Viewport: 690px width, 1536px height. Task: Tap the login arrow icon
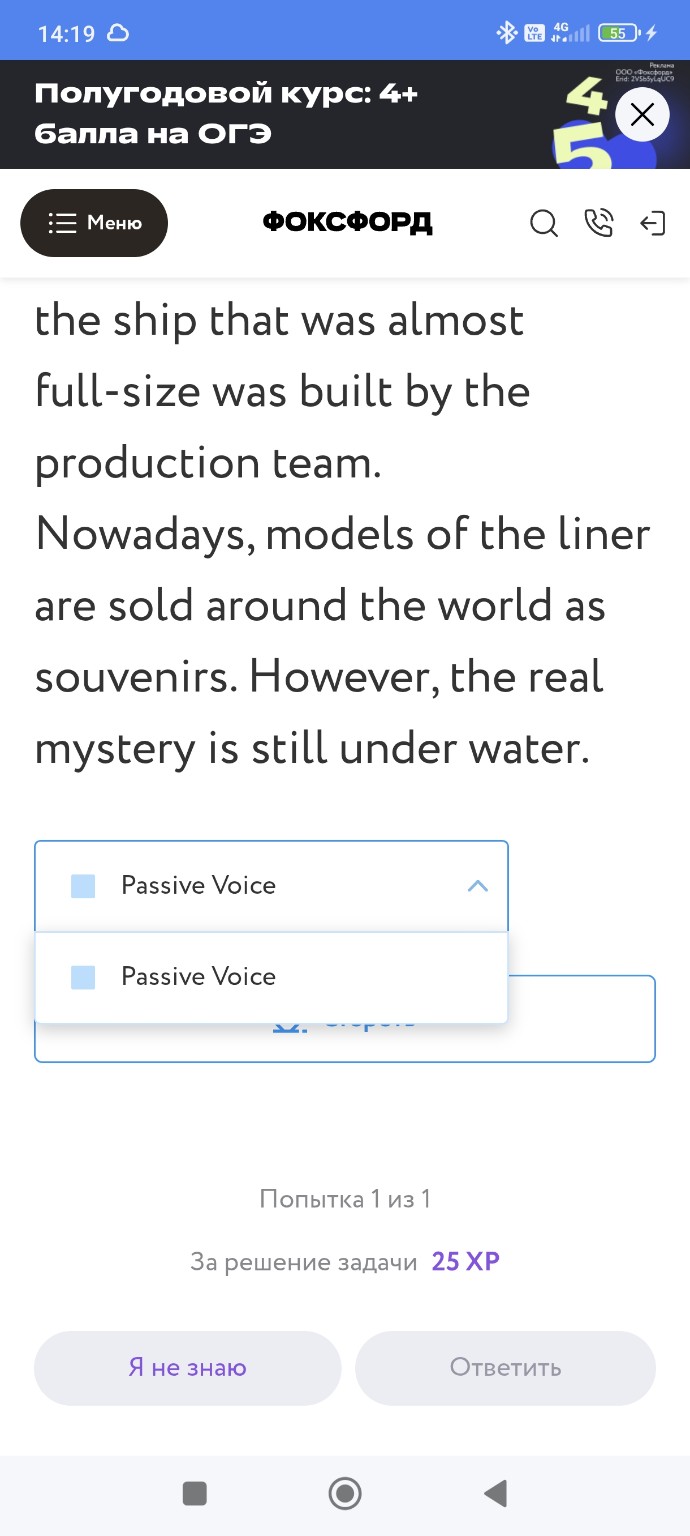pyautogui.click(x=652, y=223)
